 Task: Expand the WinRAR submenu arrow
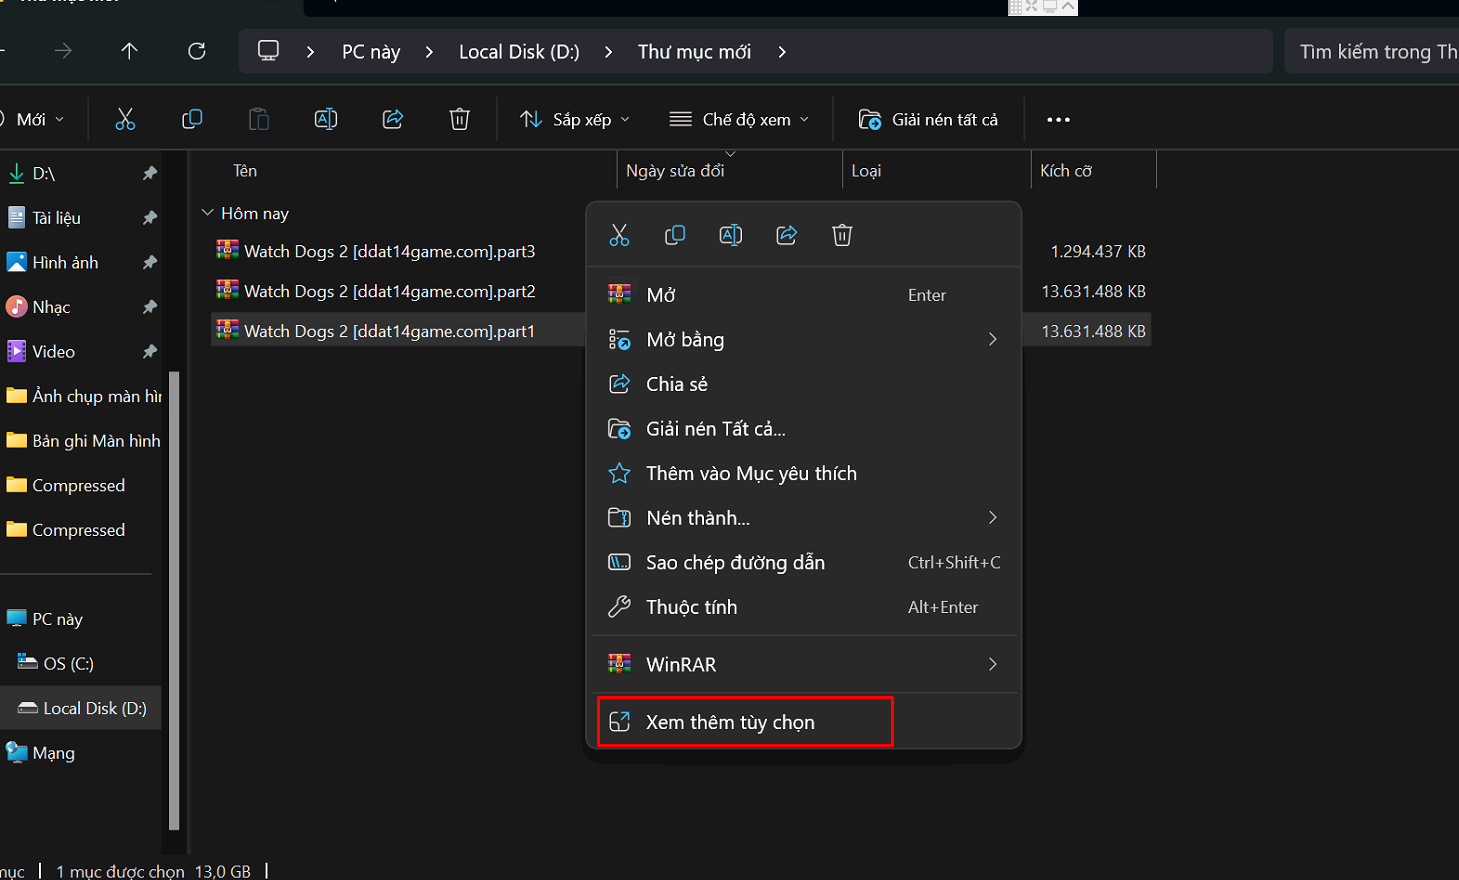click(x=993, y=664)
